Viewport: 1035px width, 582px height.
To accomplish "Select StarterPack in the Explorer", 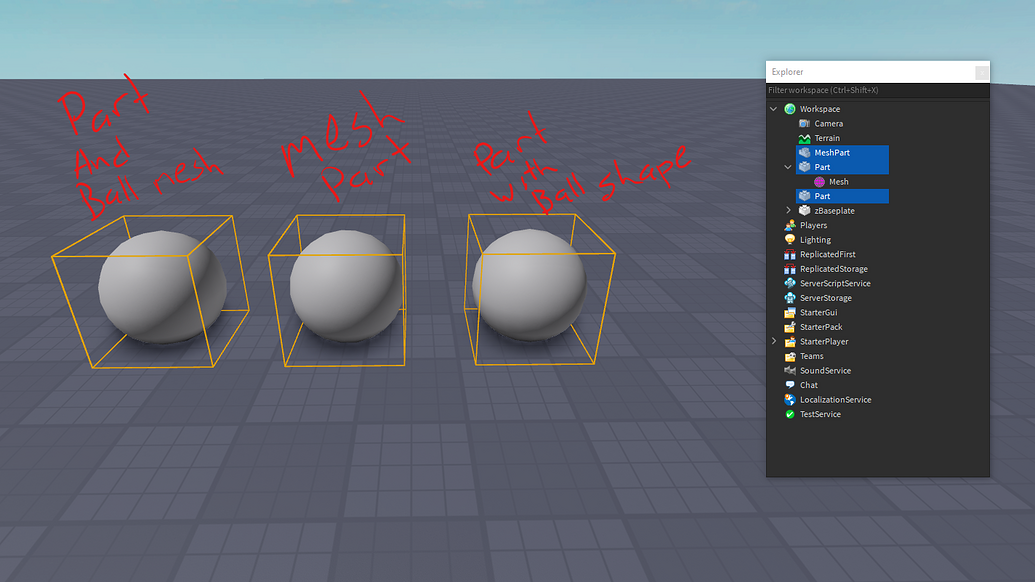I will click(820, 326).
